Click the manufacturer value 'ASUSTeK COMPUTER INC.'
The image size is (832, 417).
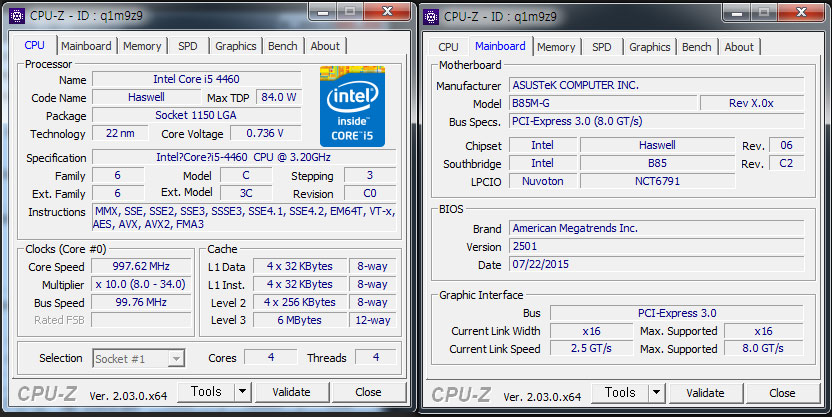pyautogui.click(x=656, y=85)
